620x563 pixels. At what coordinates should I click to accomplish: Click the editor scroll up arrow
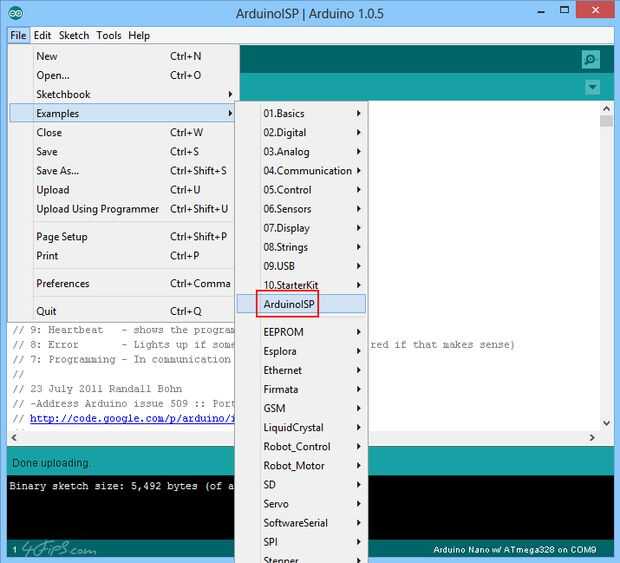[x=606, y=108]
